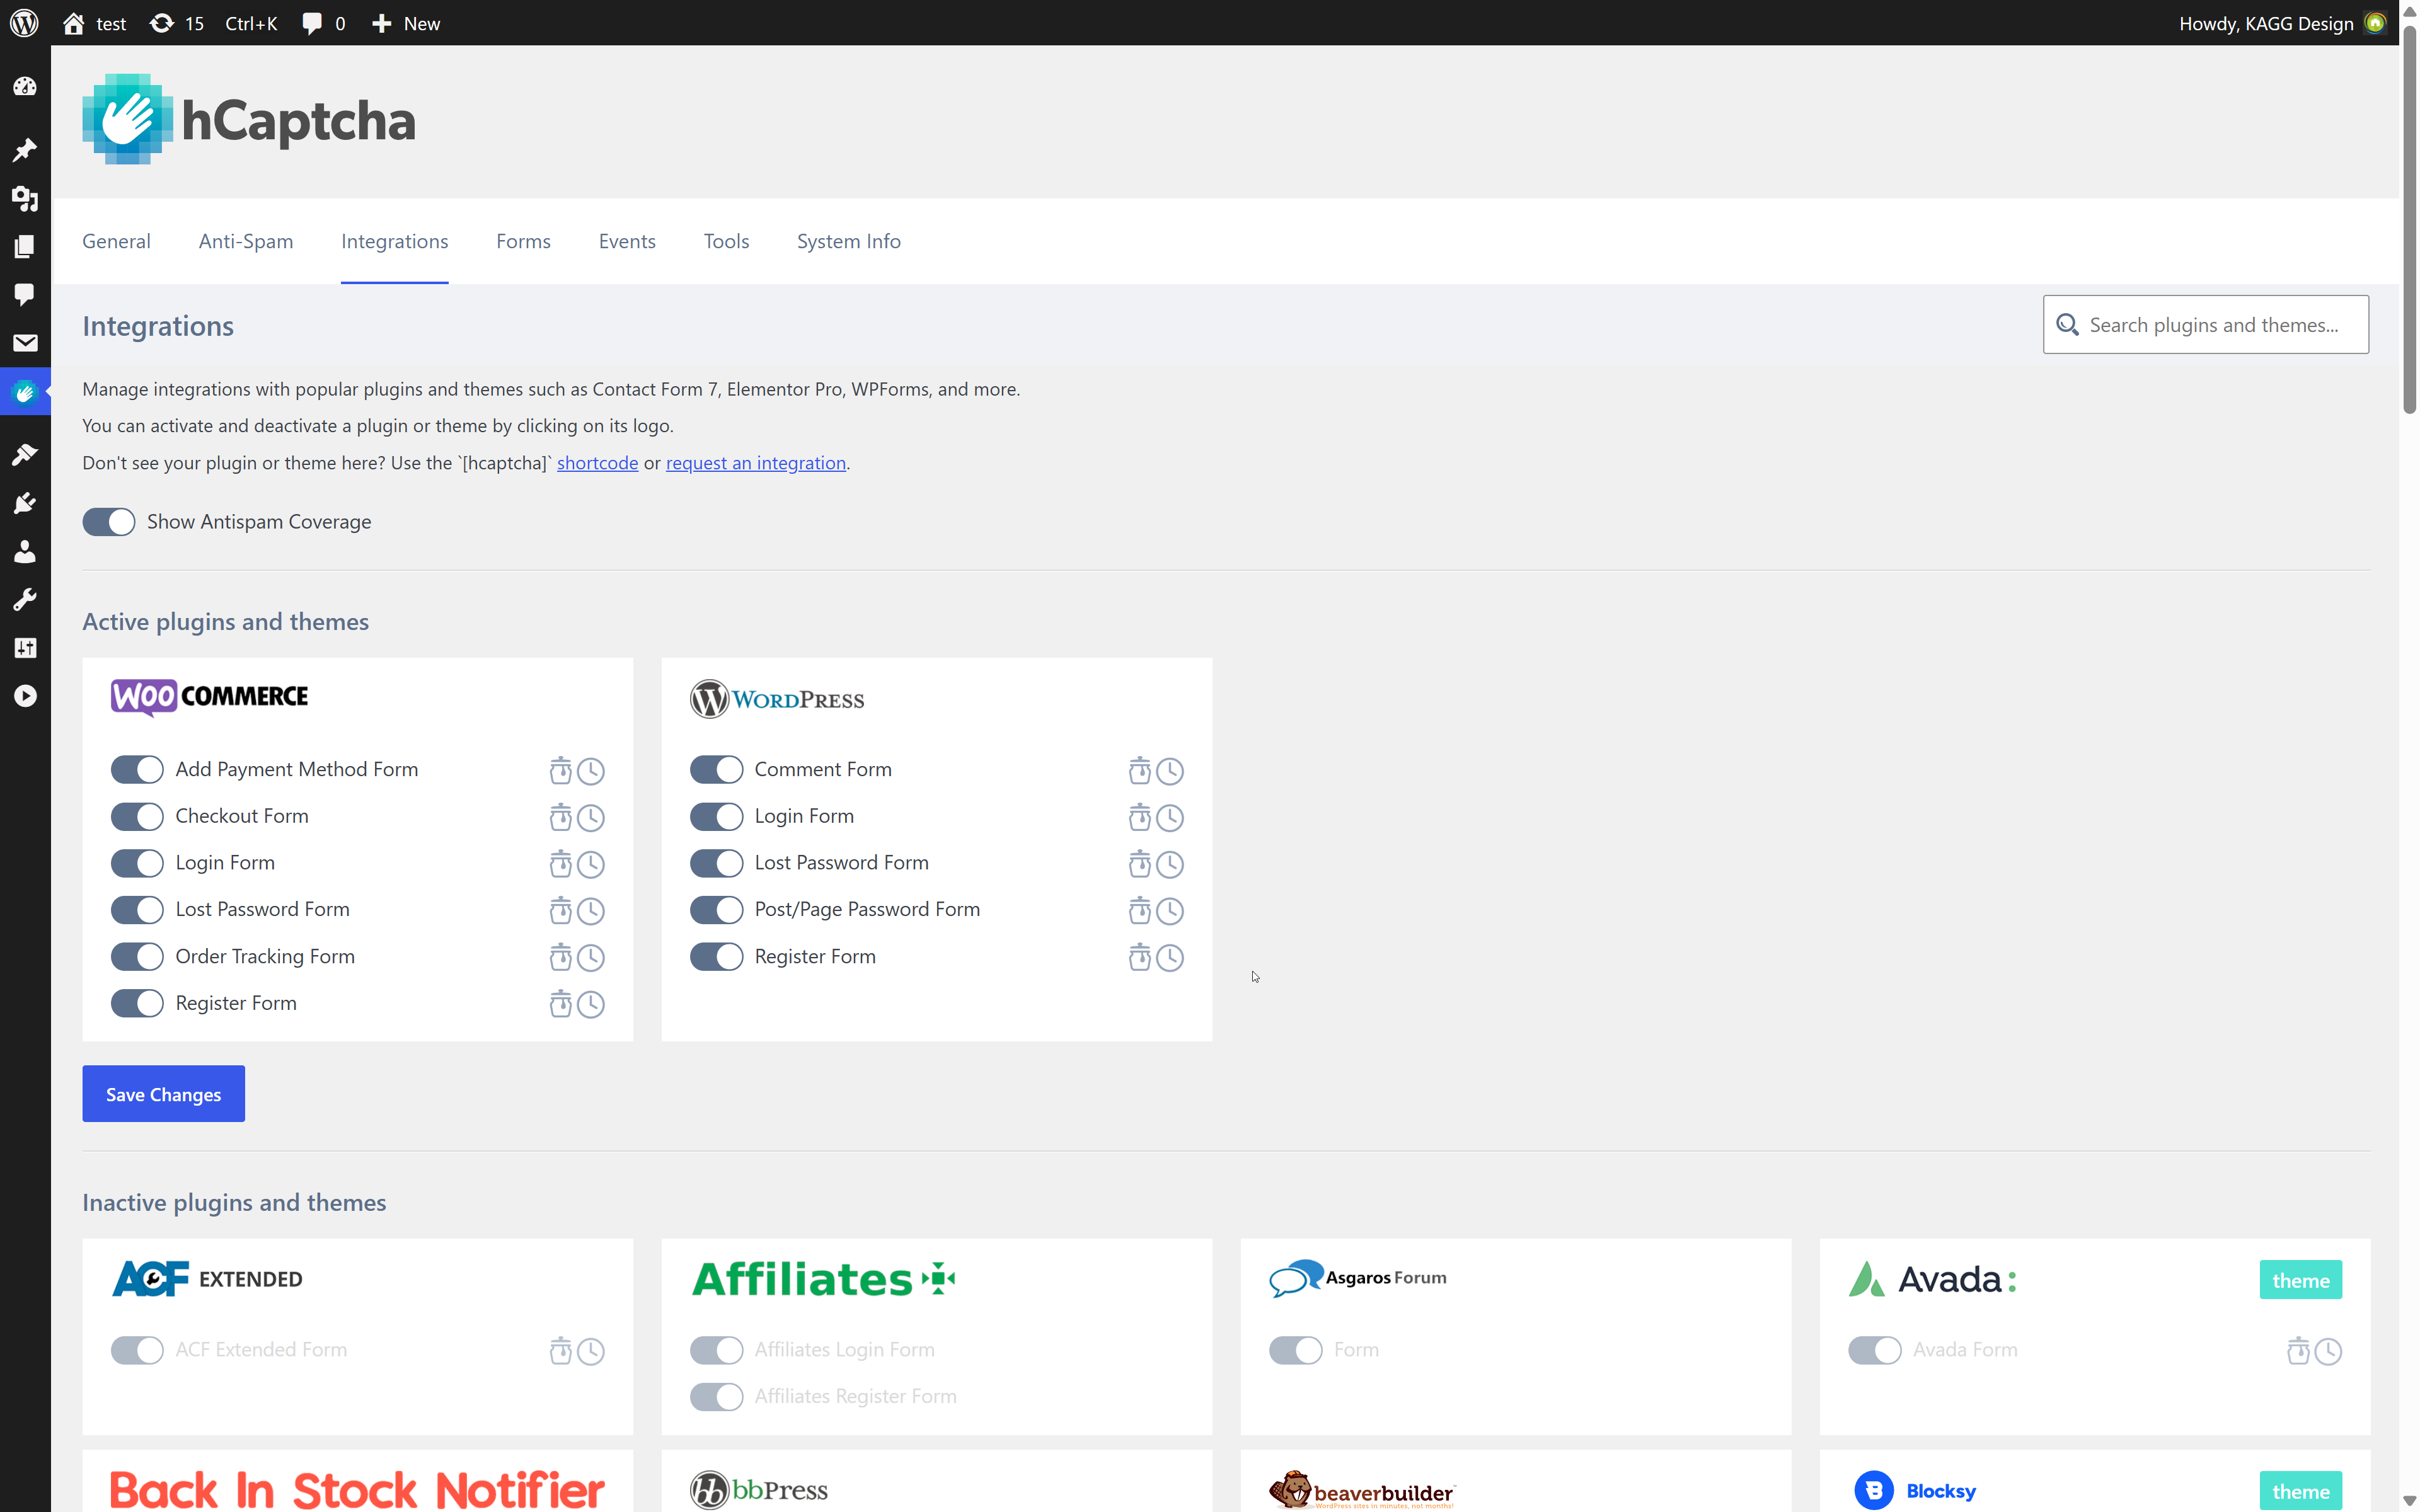The width and height of the screenshot is (2420, 1512).
Task: Click the clock icon next to WooCommerce Login Form
Action: [x=591, y=864]
